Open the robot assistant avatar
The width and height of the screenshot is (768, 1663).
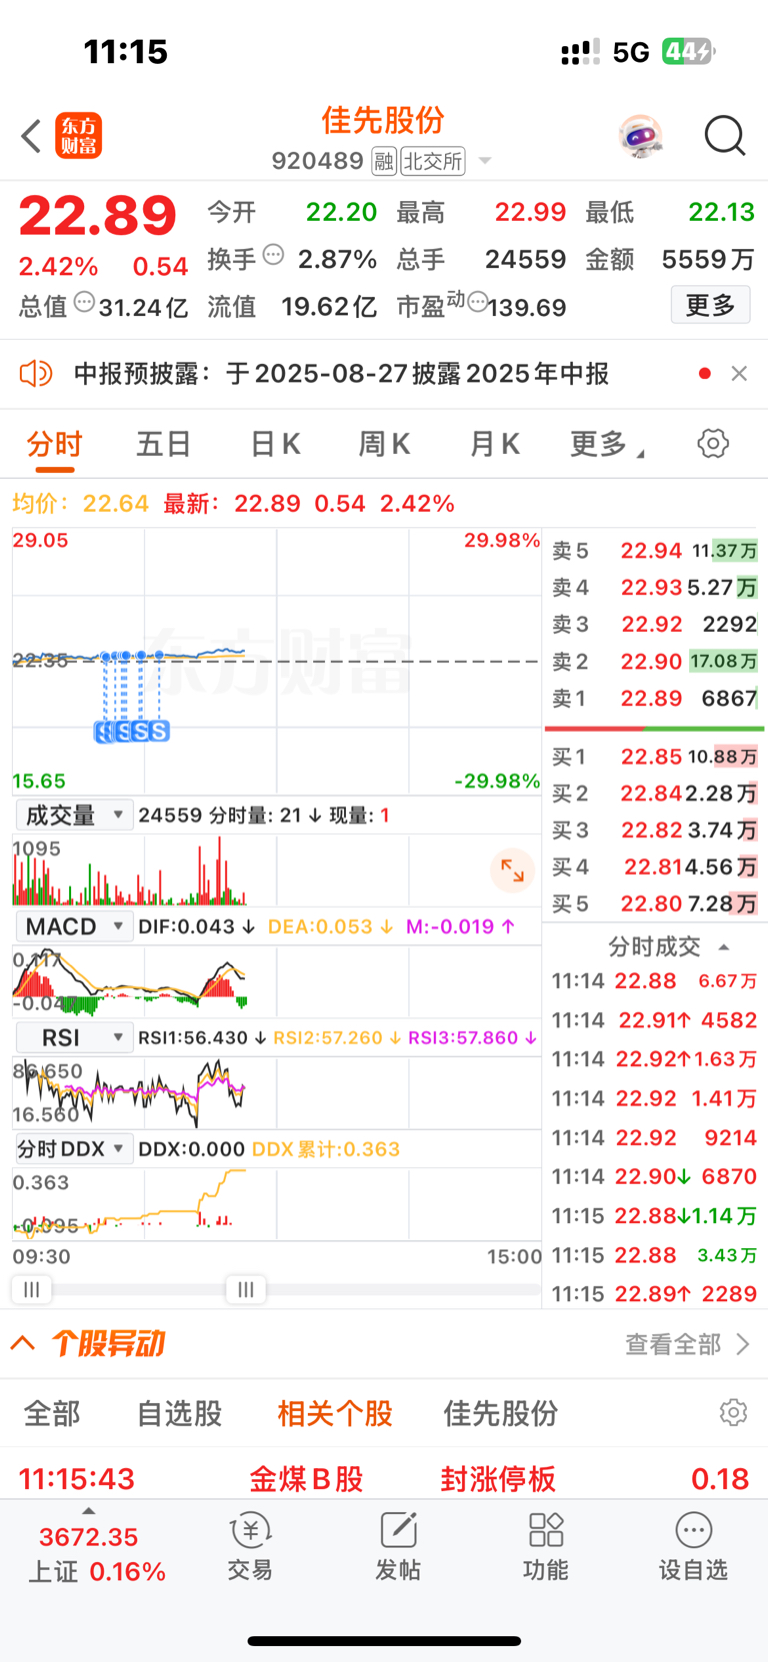640,136
